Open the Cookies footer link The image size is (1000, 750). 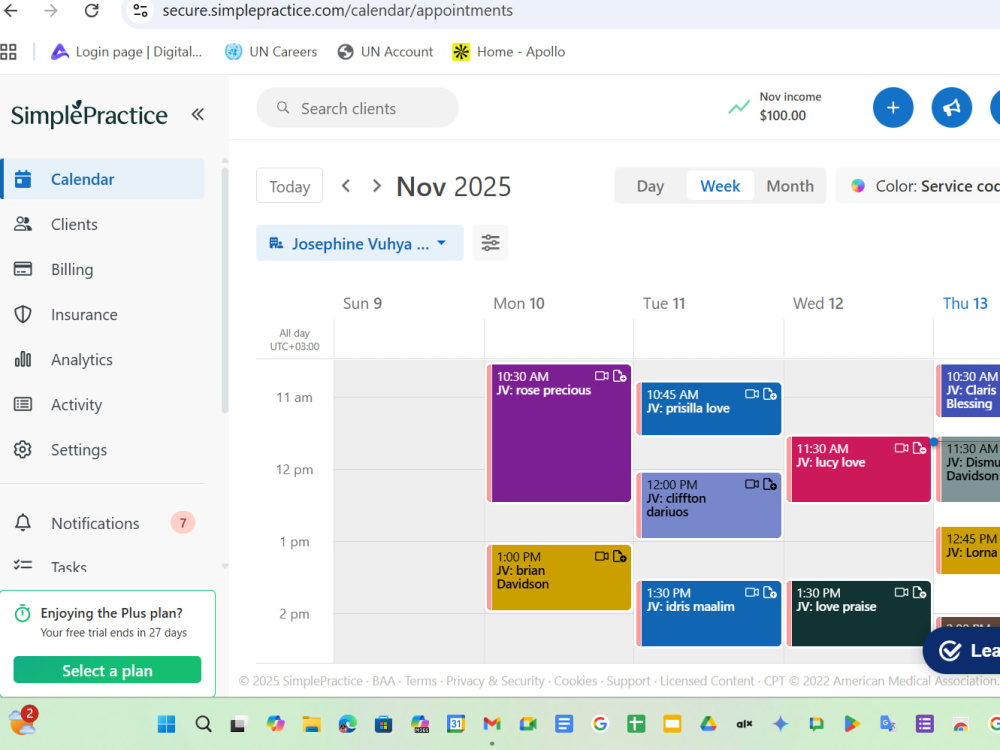[575, 681]
